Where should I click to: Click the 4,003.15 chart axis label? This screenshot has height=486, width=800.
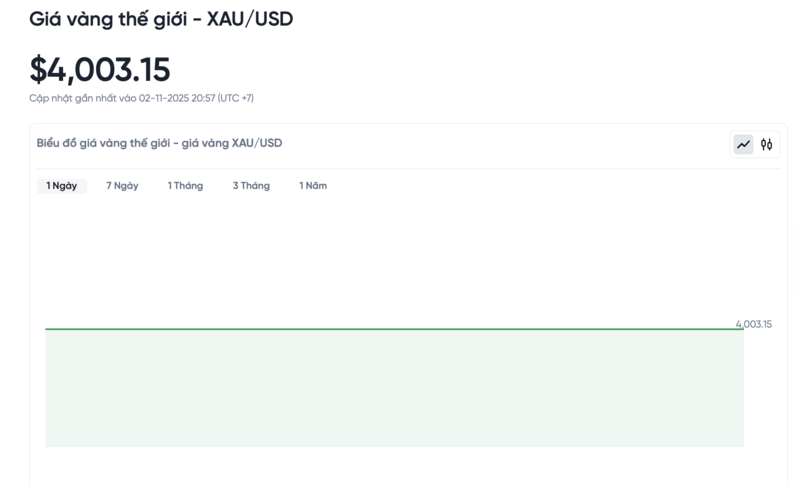(x=753, y=324)
